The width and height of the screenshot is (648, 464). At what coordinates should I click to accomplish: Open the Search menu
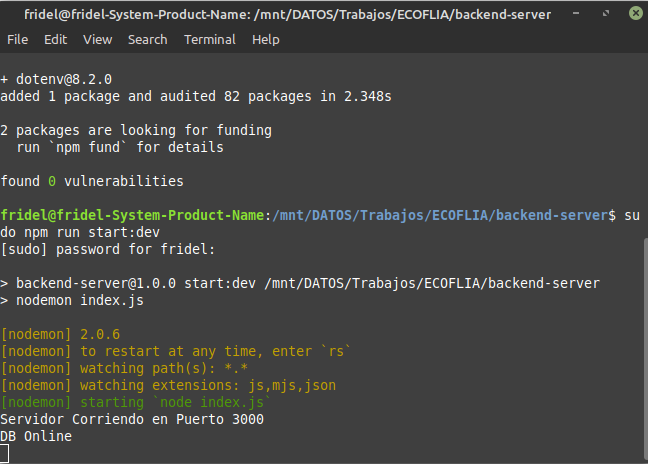coord(148,40)
